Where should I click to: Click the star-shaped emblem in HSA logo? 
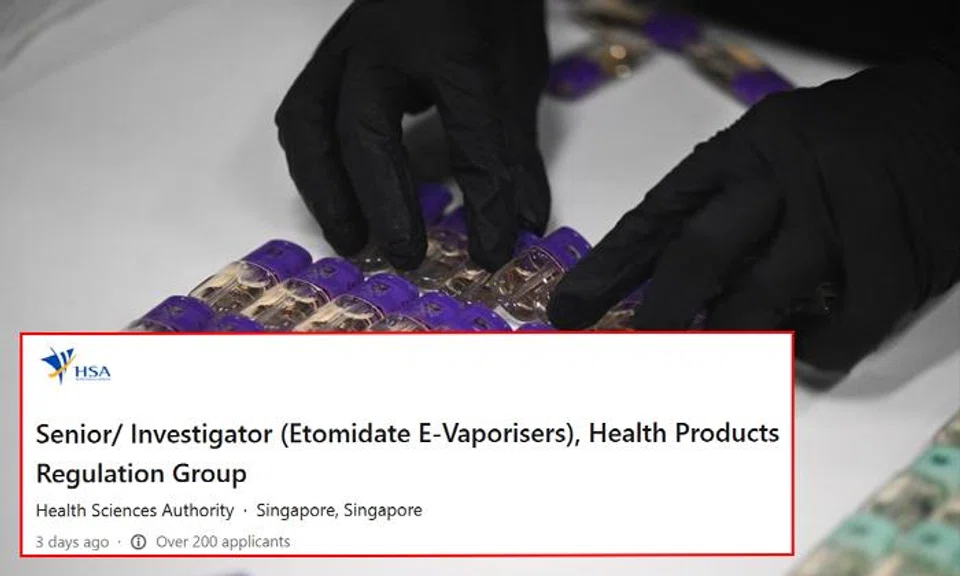pyautogui.click(x=58, y=364)
